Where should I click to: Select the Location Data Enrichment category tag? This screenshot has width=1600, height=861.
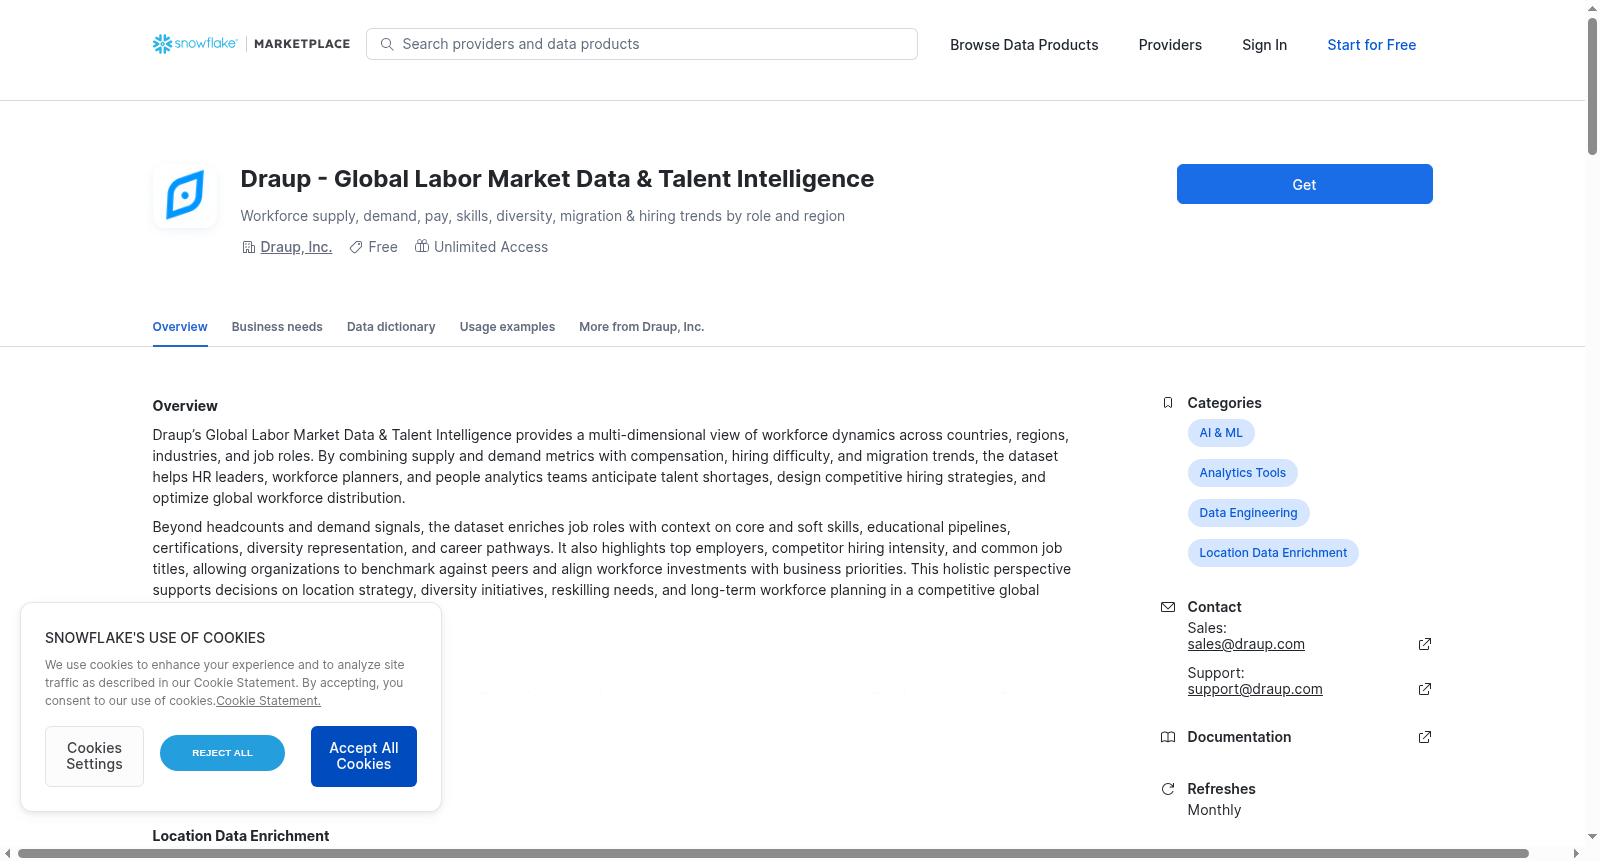[x=1273, y=553]
